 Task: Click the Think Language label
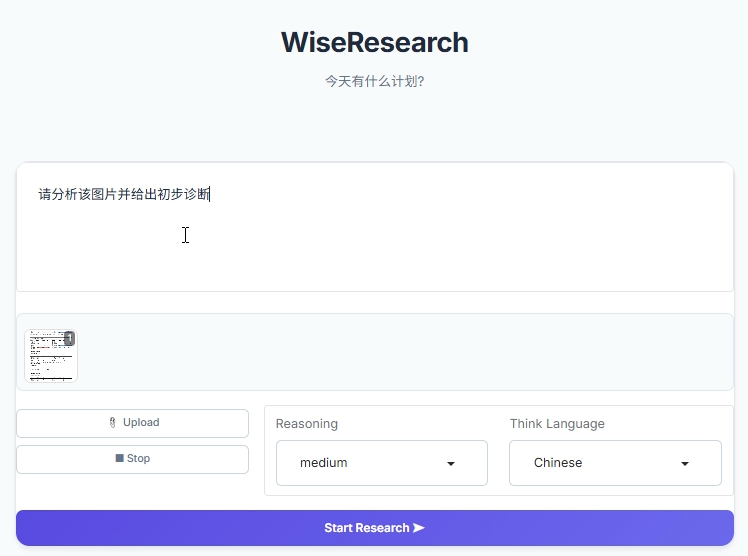(x=557, y=424)
